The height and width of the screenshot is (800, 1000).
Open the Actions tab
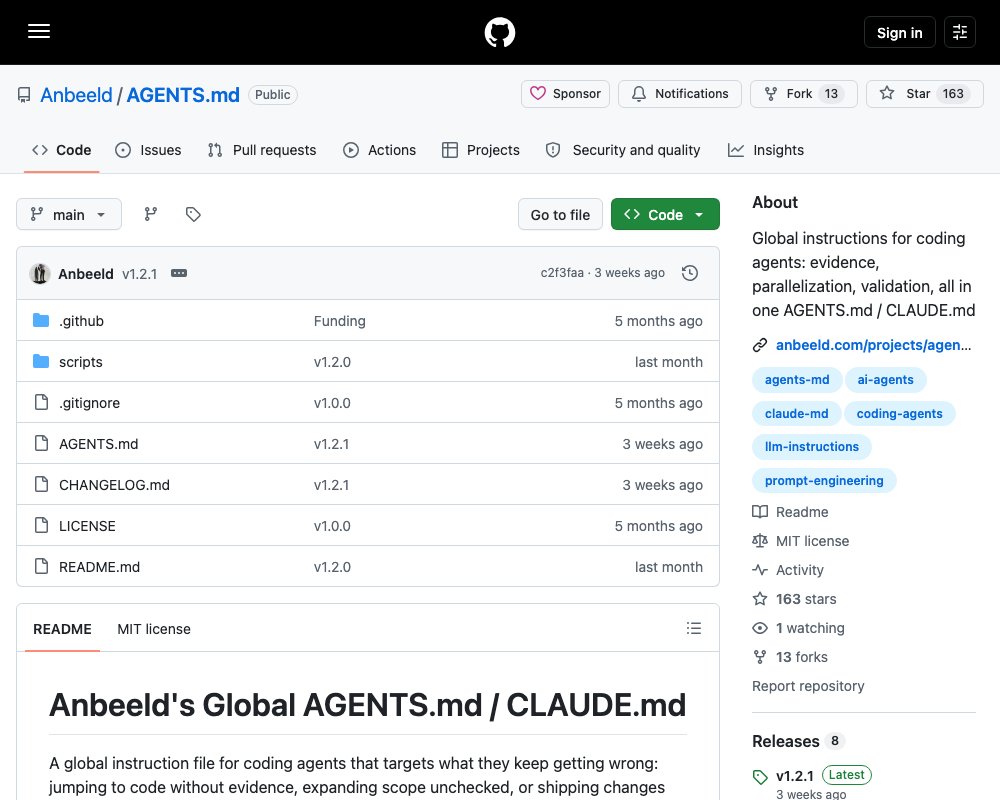pyautogui.click(x=379, y=150)
